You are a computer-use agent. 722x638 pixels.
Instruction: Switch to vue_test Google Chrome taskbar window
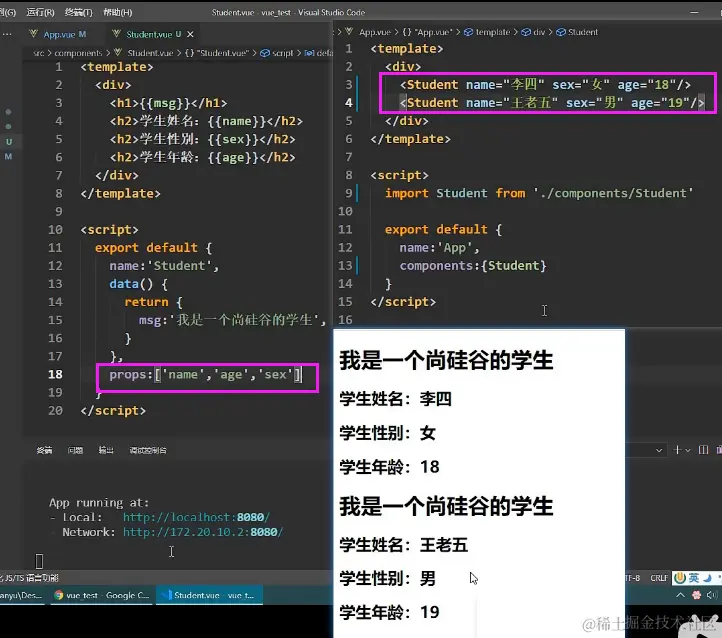point(102,595)
